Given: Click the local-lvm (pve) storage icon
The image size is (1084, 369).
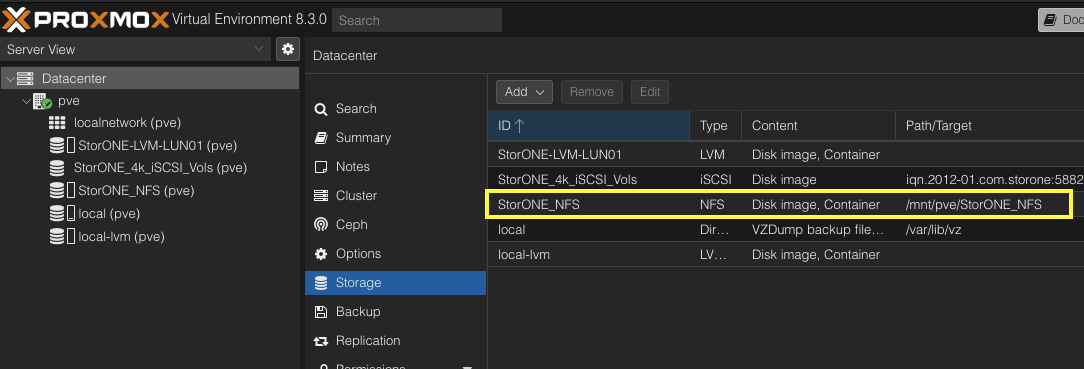Looking at the screenshot, I should (x=62, y=237).
